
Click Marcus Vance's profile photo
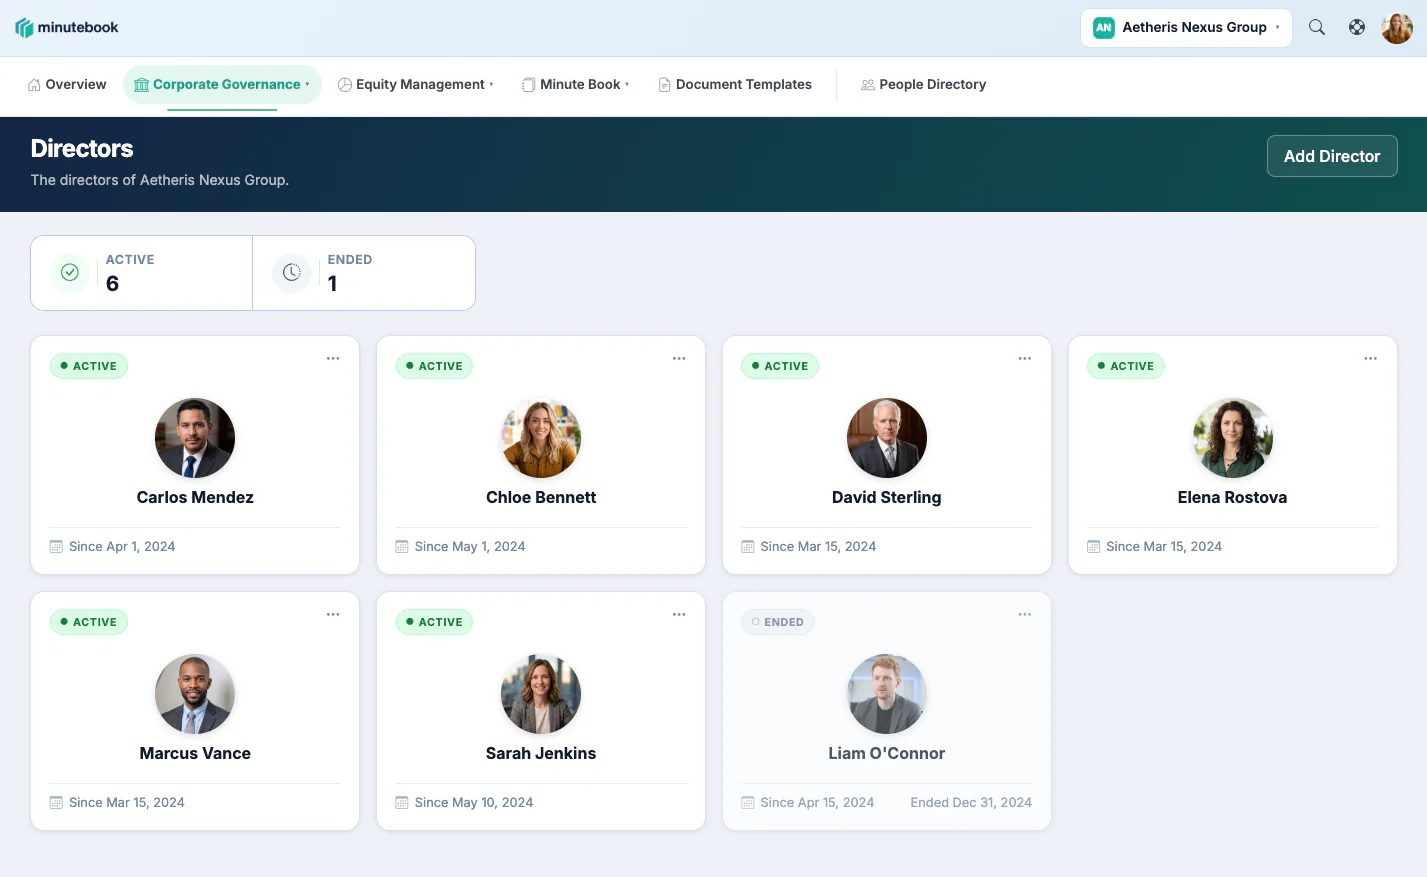click(195, 694)
